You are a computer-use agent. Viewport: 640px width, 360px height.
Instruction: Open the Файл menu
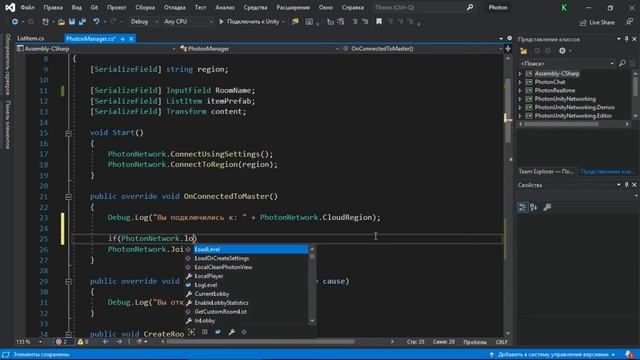pos(27,7)
